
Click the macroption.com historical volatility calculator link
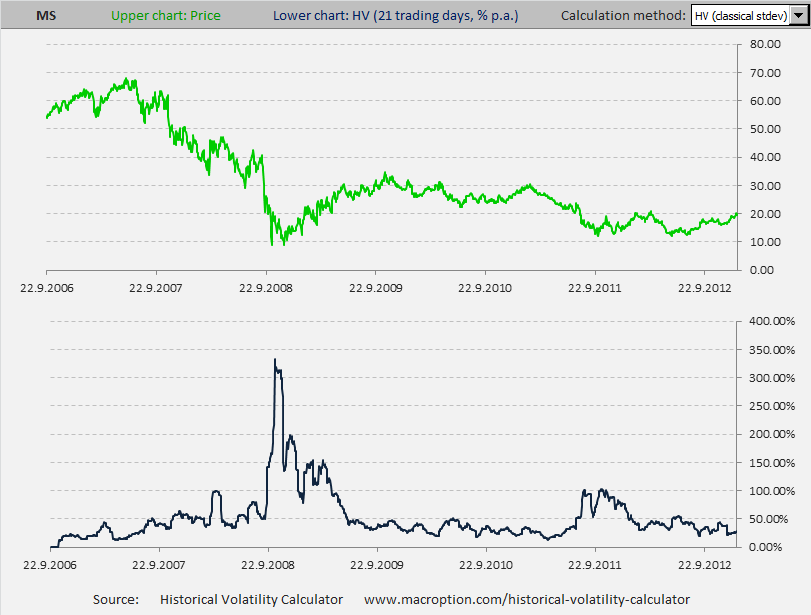[x=527, y=599]
